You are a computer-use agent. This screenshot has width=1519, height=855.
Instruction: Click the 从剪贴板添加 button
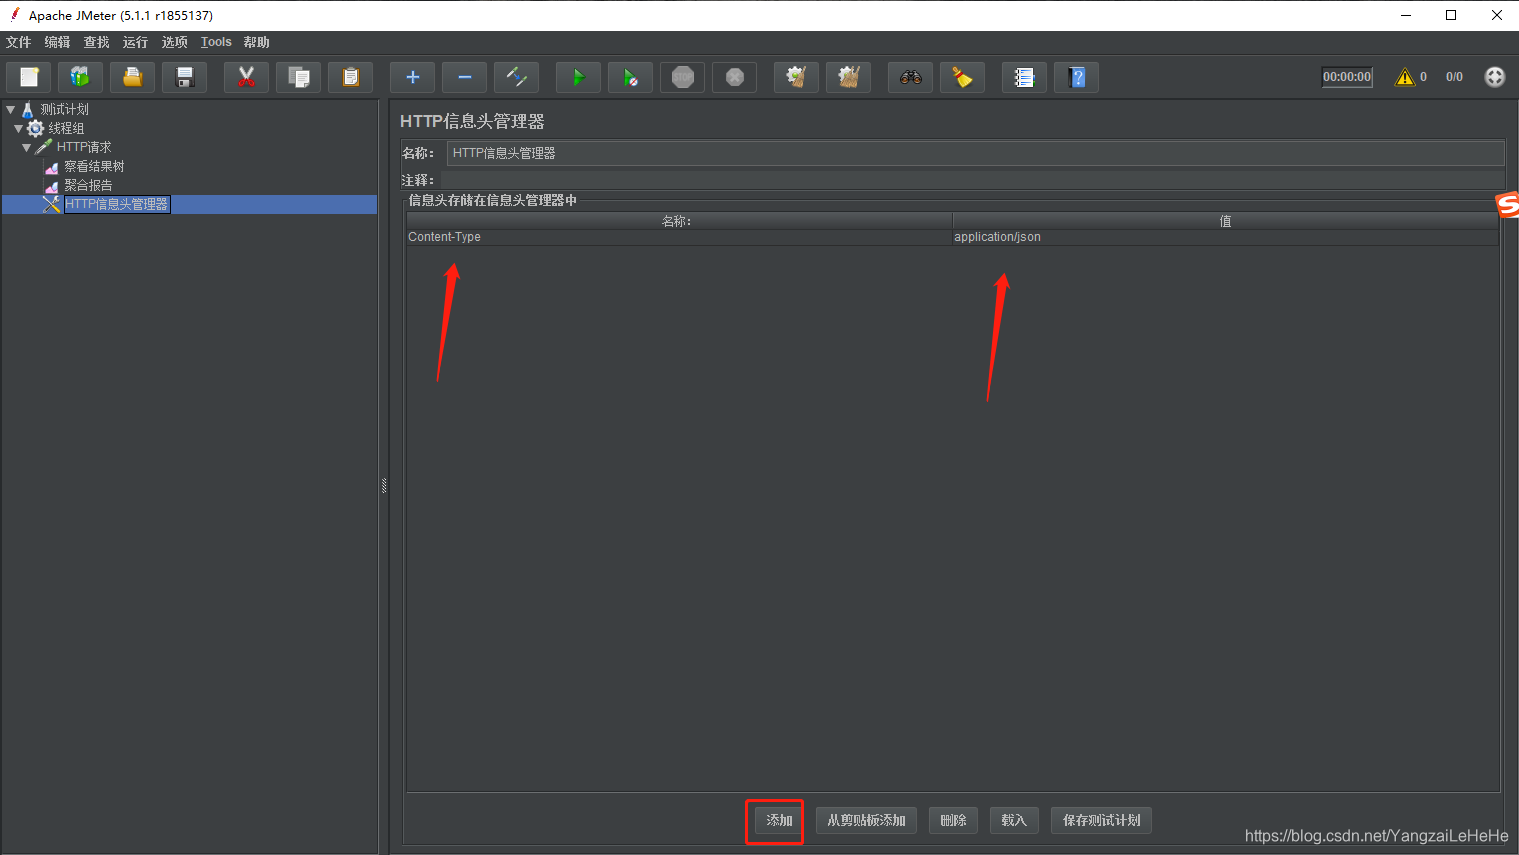(866, 820)
